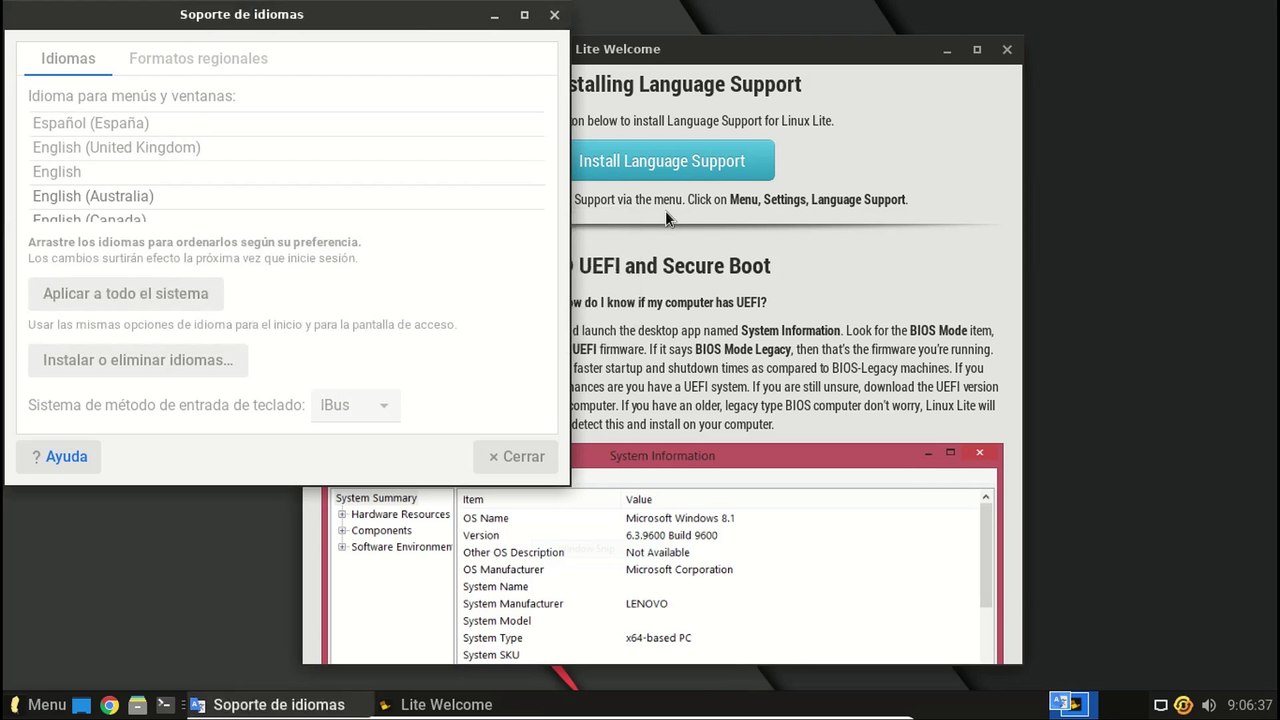Select System Summary in the tree
The image size is (1280, 720).
point(376,498)
